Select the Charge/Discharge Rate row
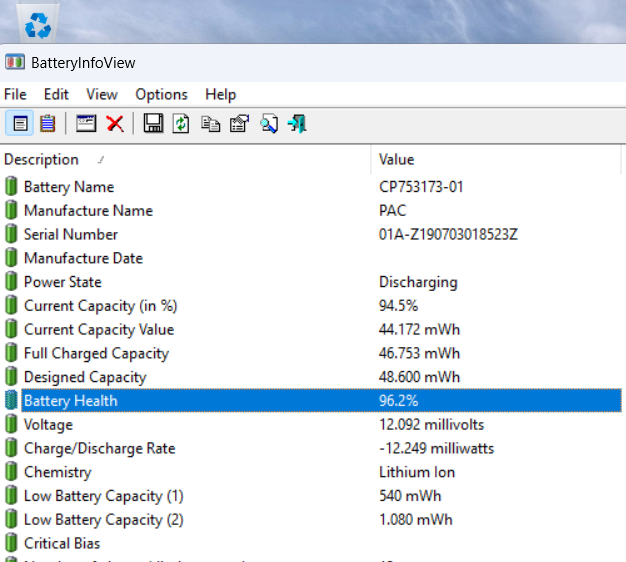This screenshot has width=626, height=562. point(313,448)
